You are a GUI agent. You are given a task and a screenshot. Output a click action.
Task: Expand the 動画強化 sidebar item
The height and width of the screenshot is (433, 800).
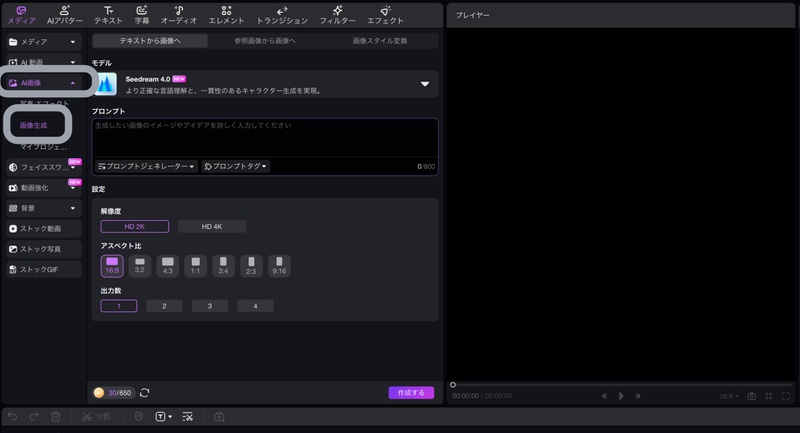(73, 188)
